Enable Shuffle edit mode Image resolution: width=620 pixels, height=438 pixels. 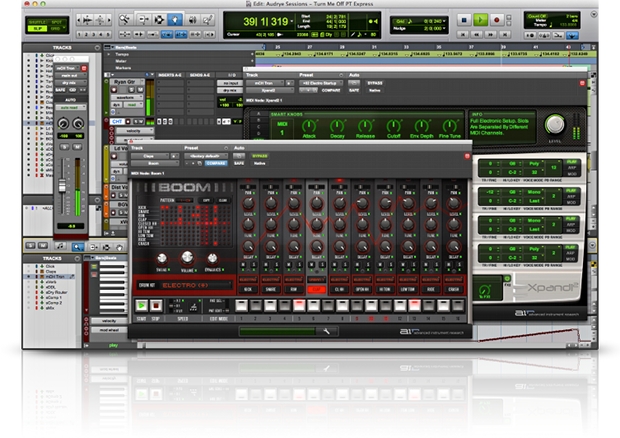point(38,22)
